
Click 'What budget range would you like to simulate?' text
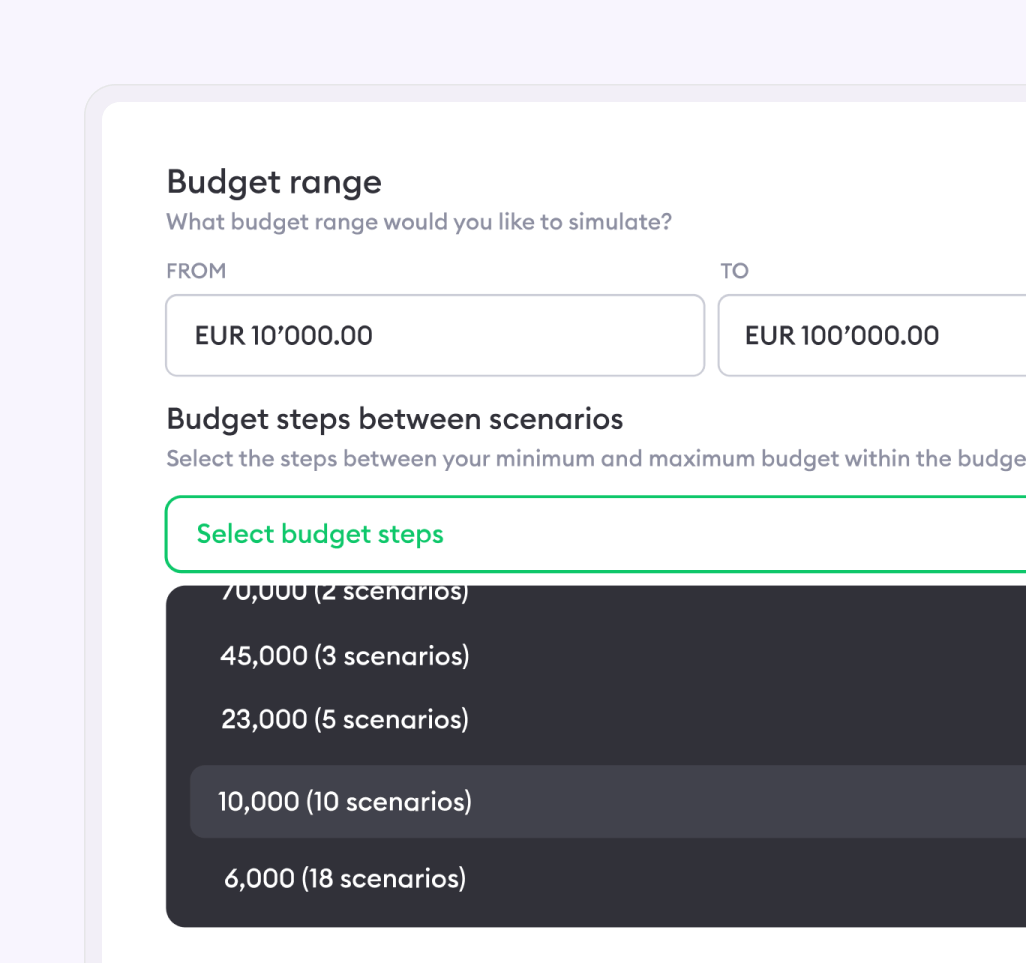tap(419, 222)
